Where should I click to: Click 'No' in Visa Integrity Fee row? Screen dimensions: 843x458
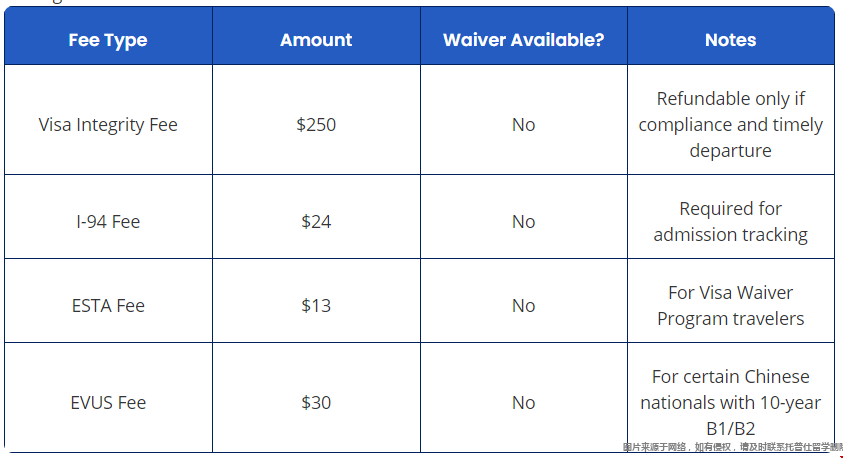pyautogui.click(x=523, y=125)
